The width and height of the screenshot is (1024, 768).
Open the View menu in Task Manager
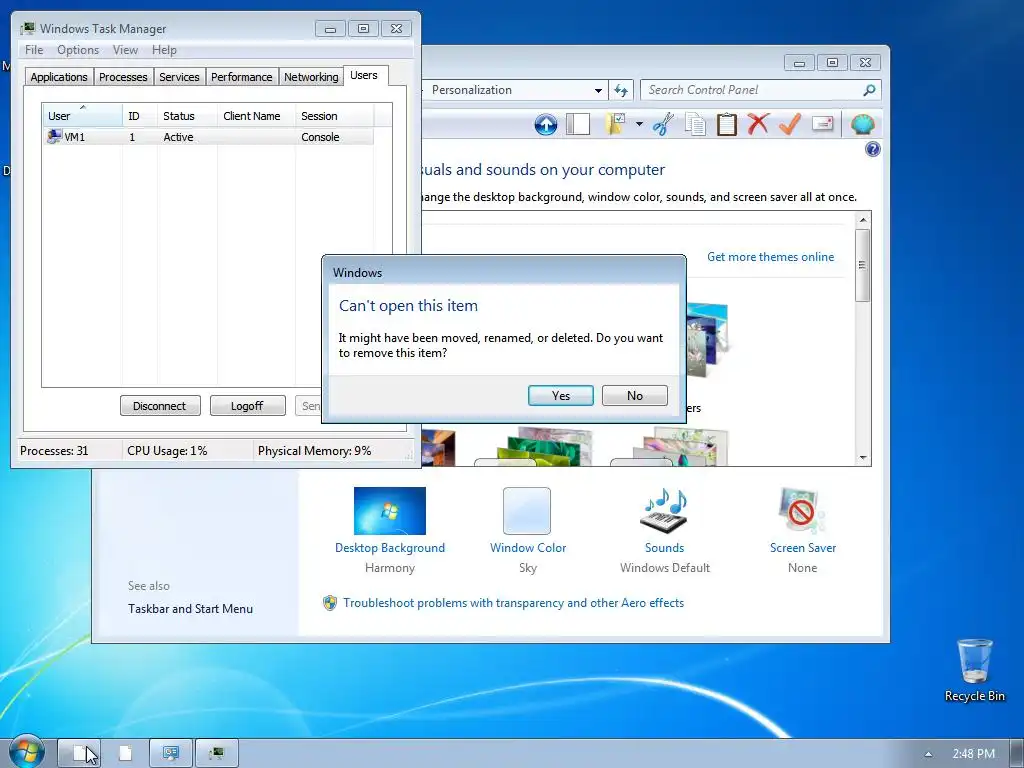pos(125,50)
